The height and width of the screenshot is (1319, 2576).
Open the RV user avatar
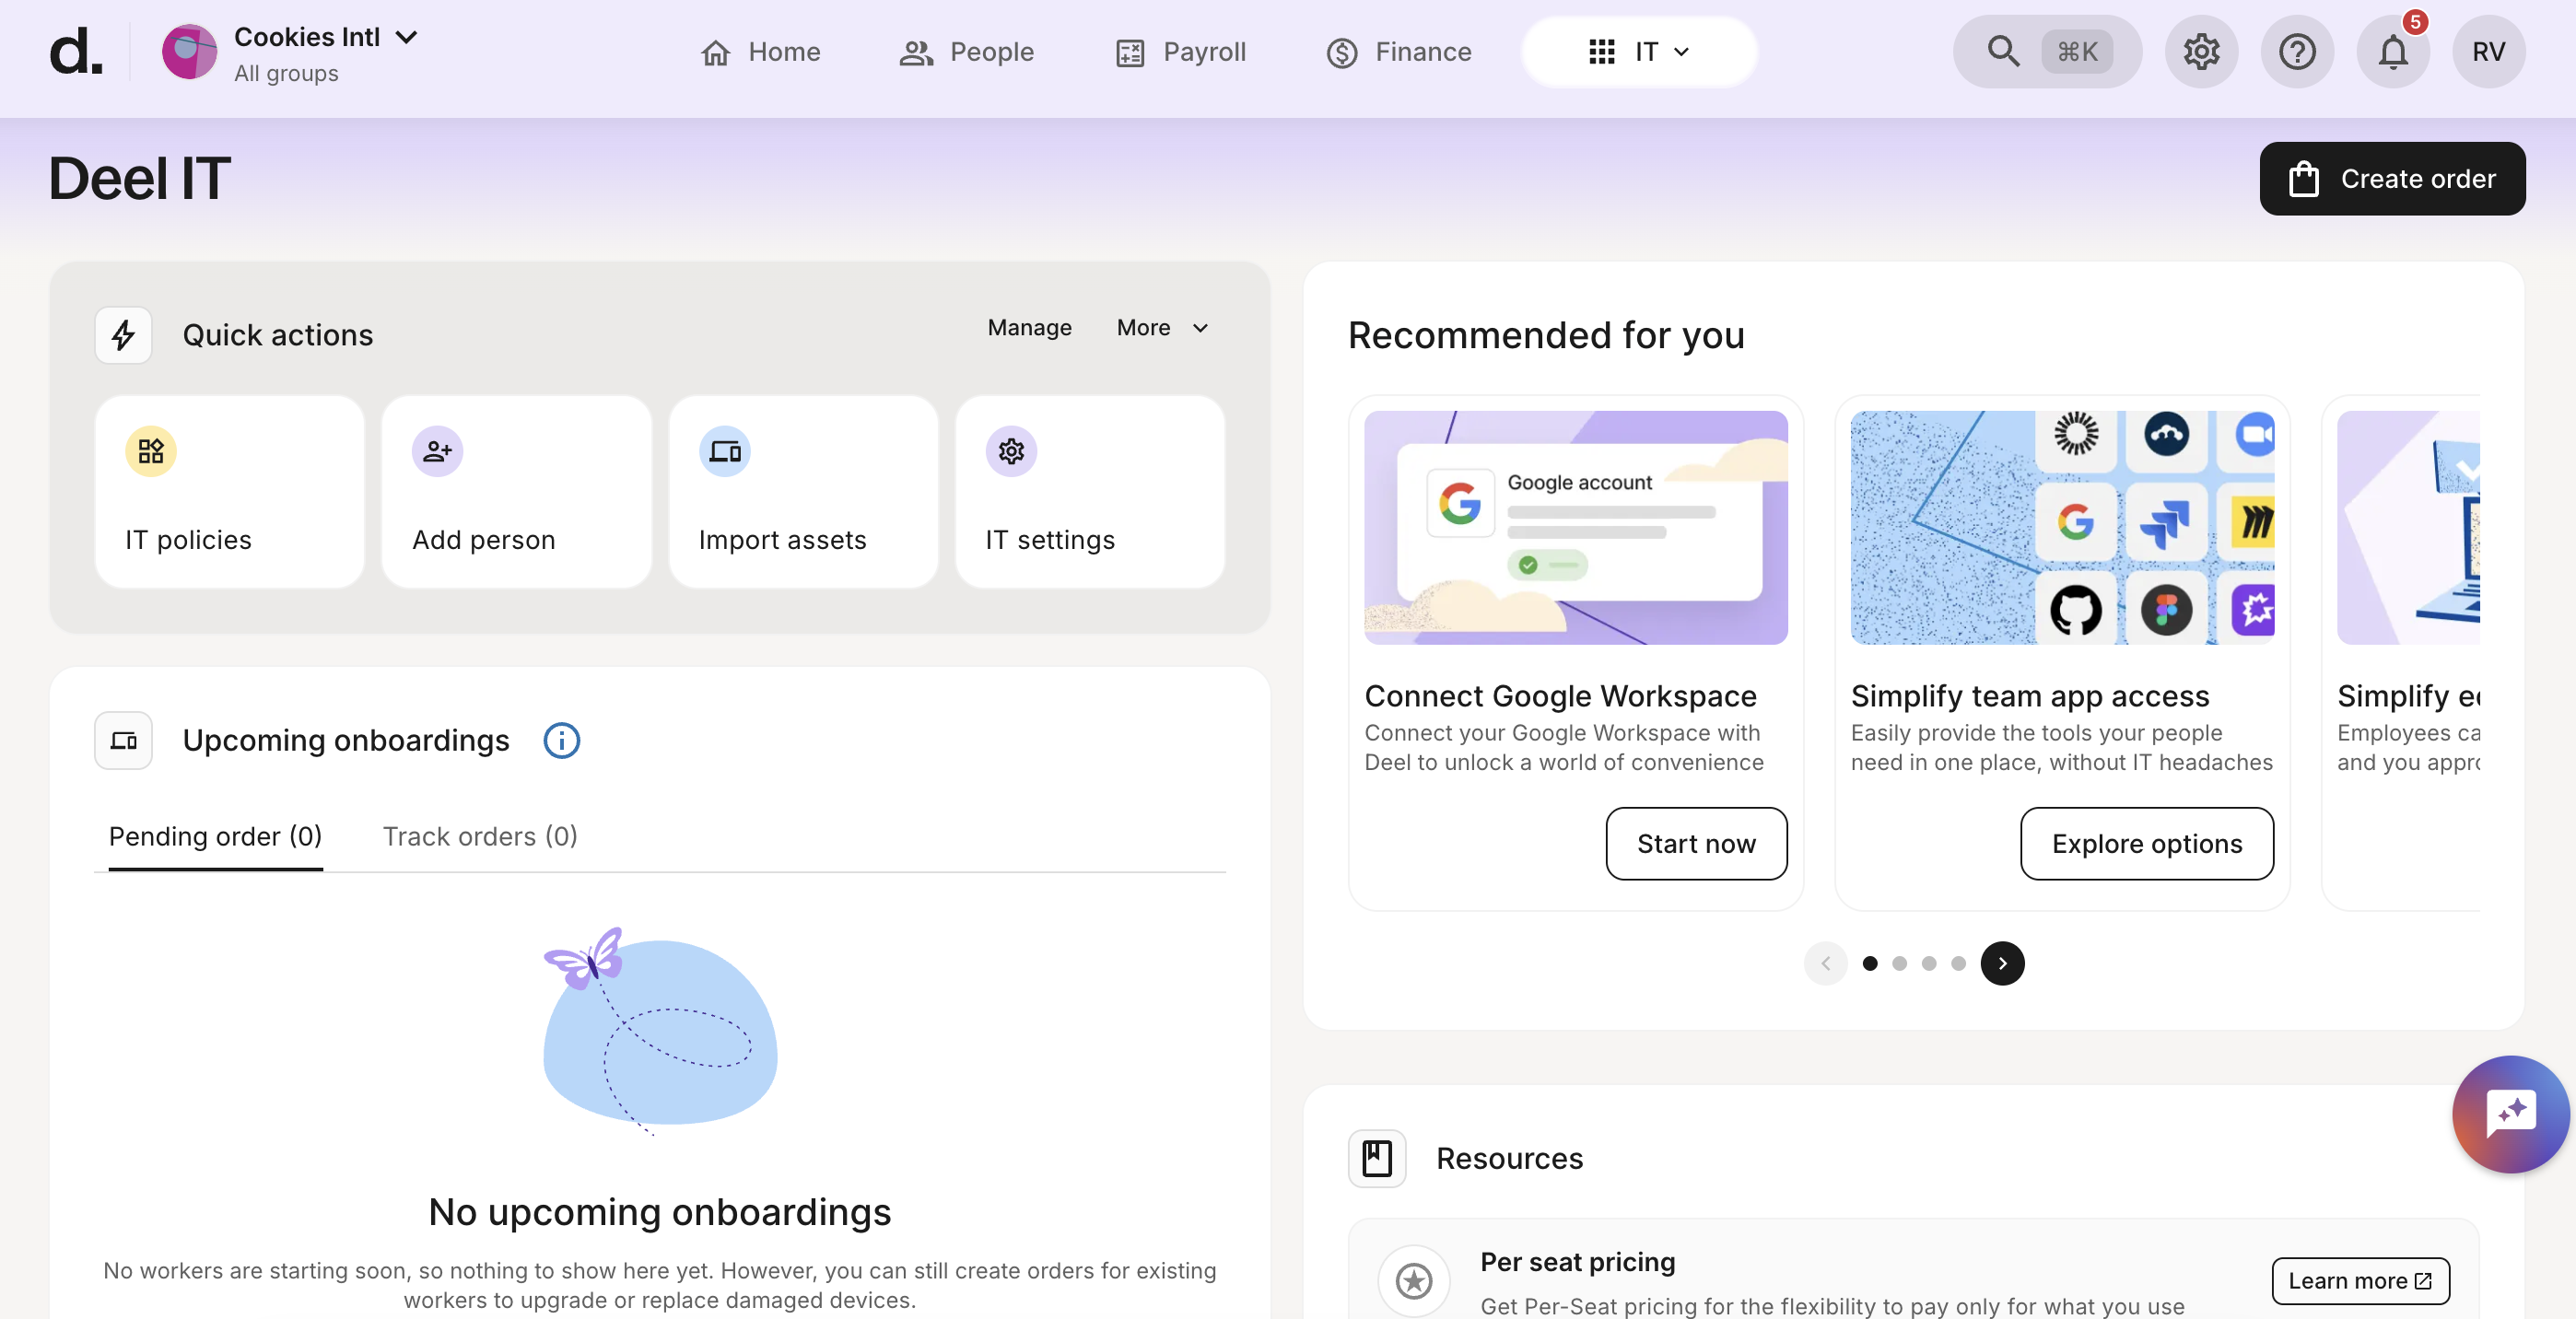click(x=2488, y=52)
